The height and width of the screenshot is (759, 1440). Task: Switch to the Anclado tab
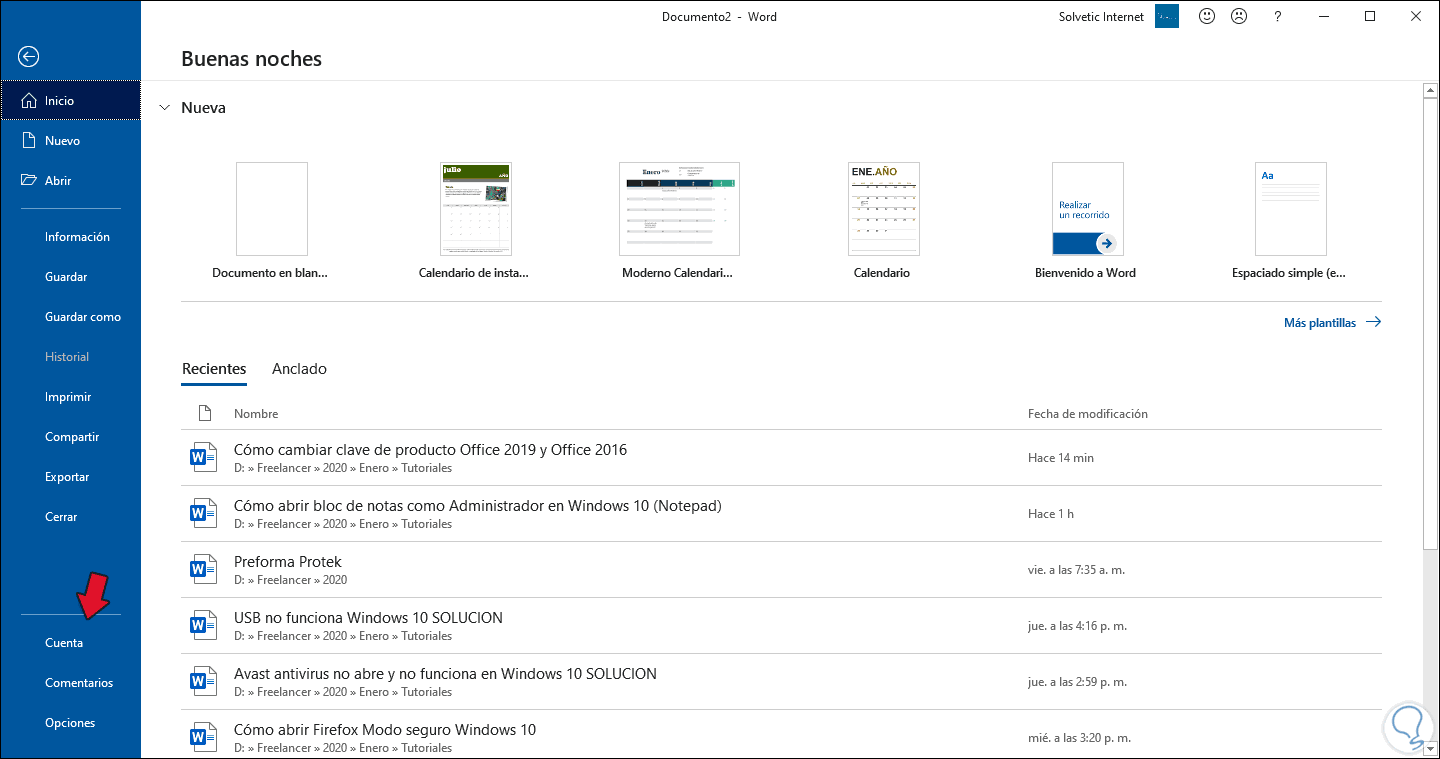coord(299,369)
